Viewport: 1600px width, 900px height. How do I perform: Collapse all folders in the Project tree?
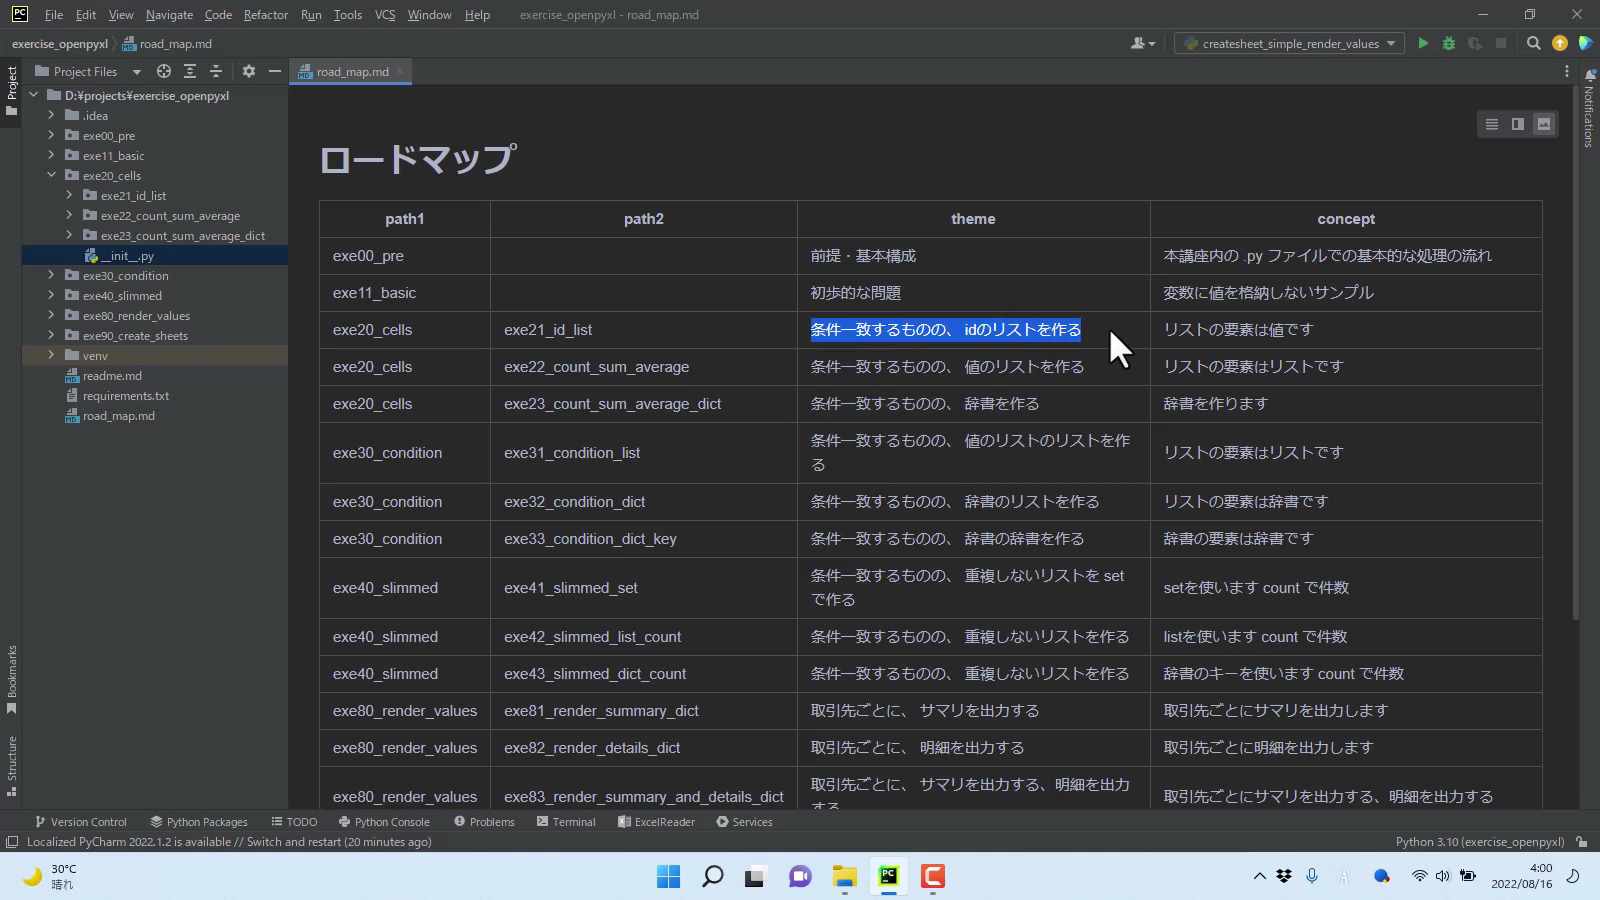click(x=216, y=71)
